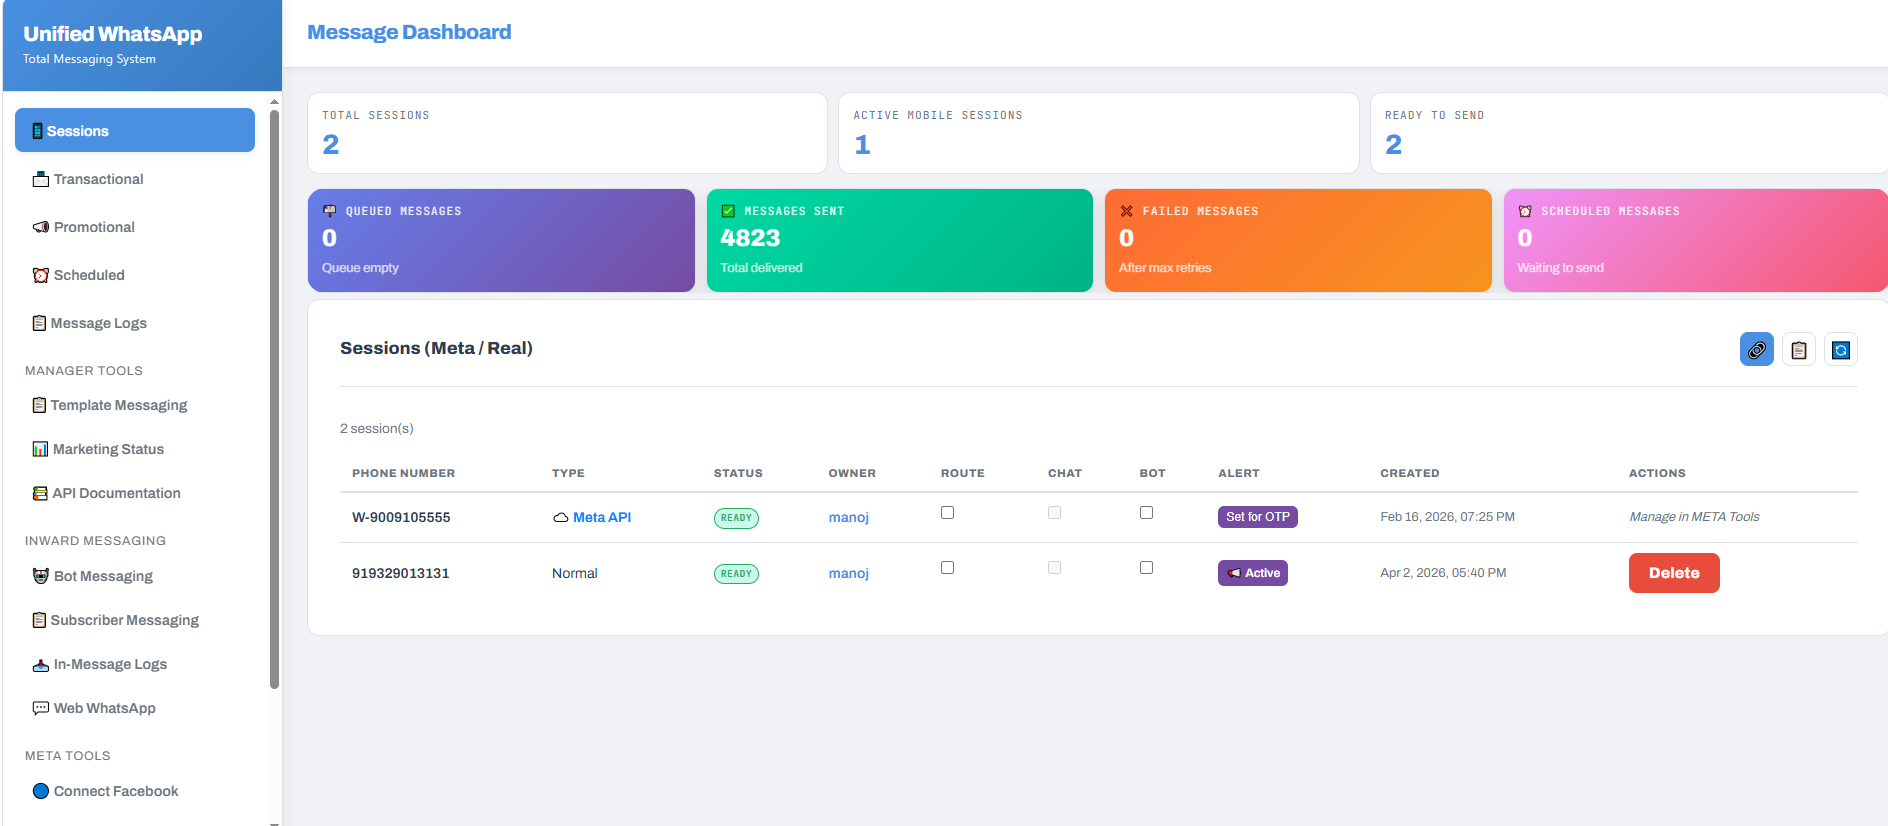
Task: Open owner manoj link for 919329013131
Action: click(x=849, y=573)
